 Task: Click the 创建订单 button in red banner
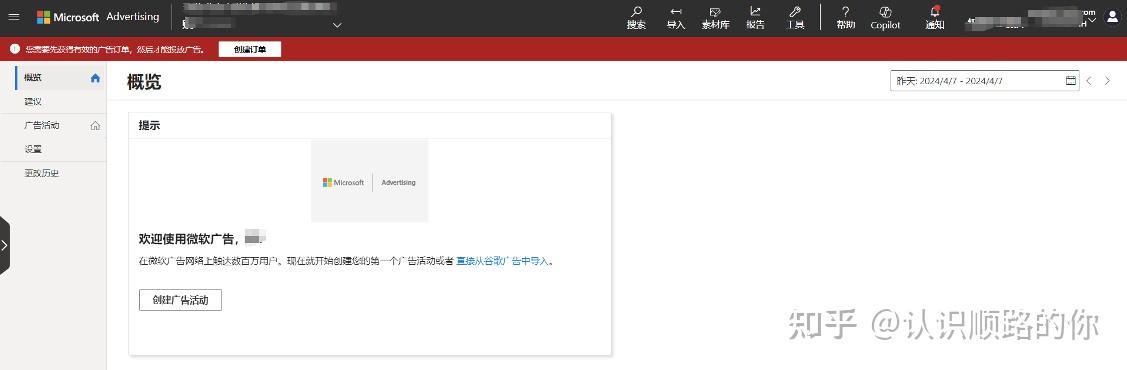click(249, 50)
